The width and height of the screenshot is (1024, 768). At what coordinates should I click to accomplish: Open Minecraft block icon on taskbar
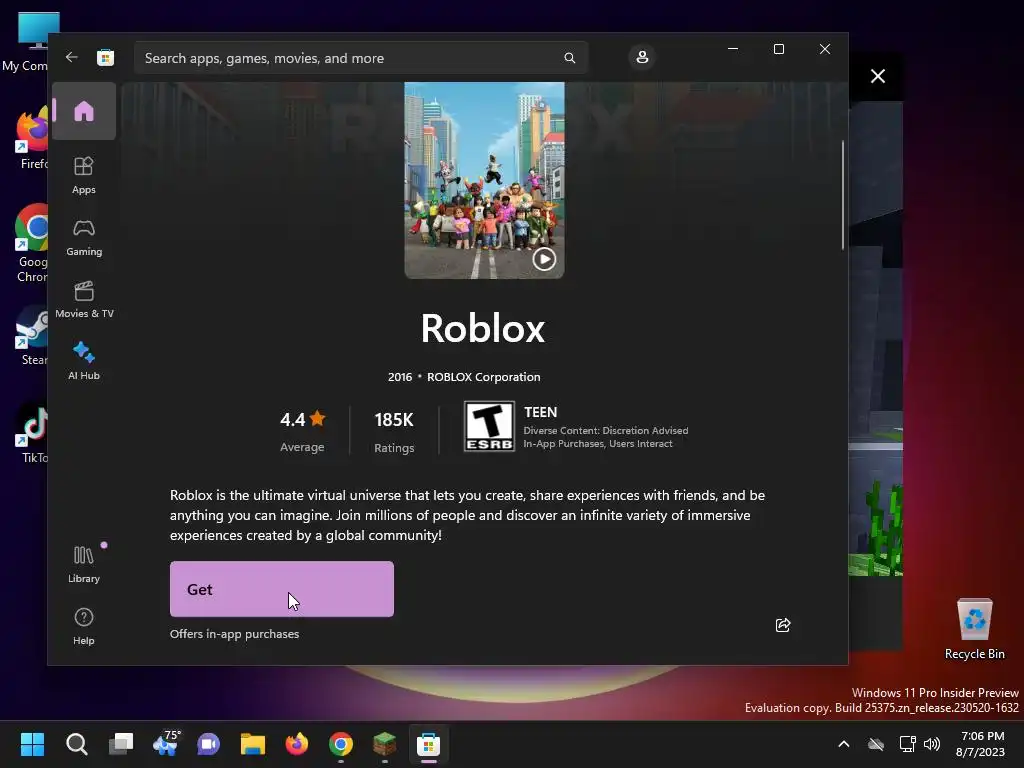click(x=385, y=744)
